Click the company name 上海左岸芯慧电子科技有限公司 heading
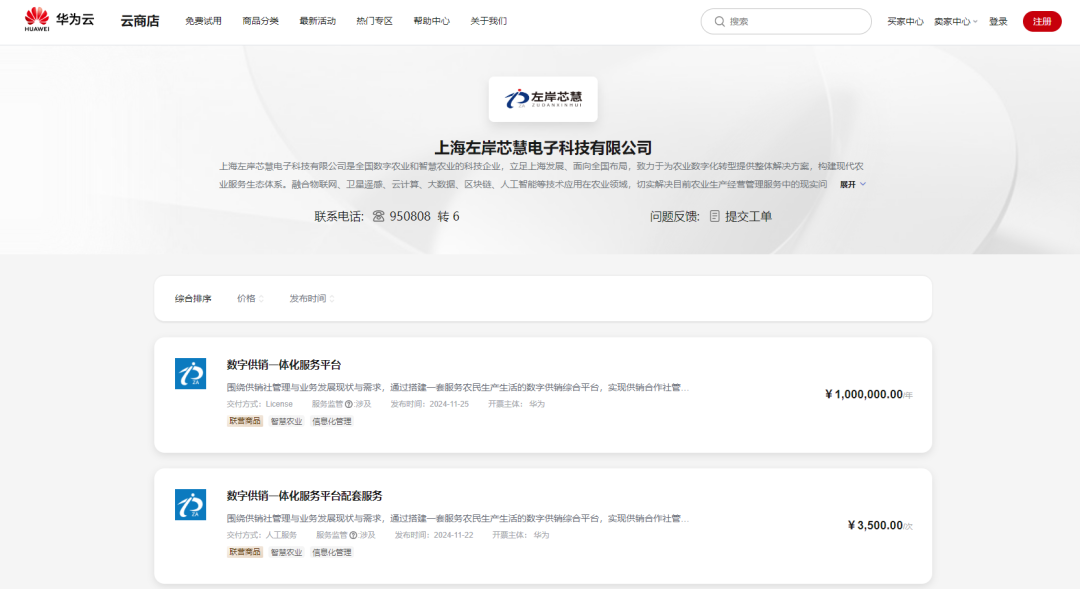The height and width of the screenshot is (589, 1080). [x=543, y=147]
